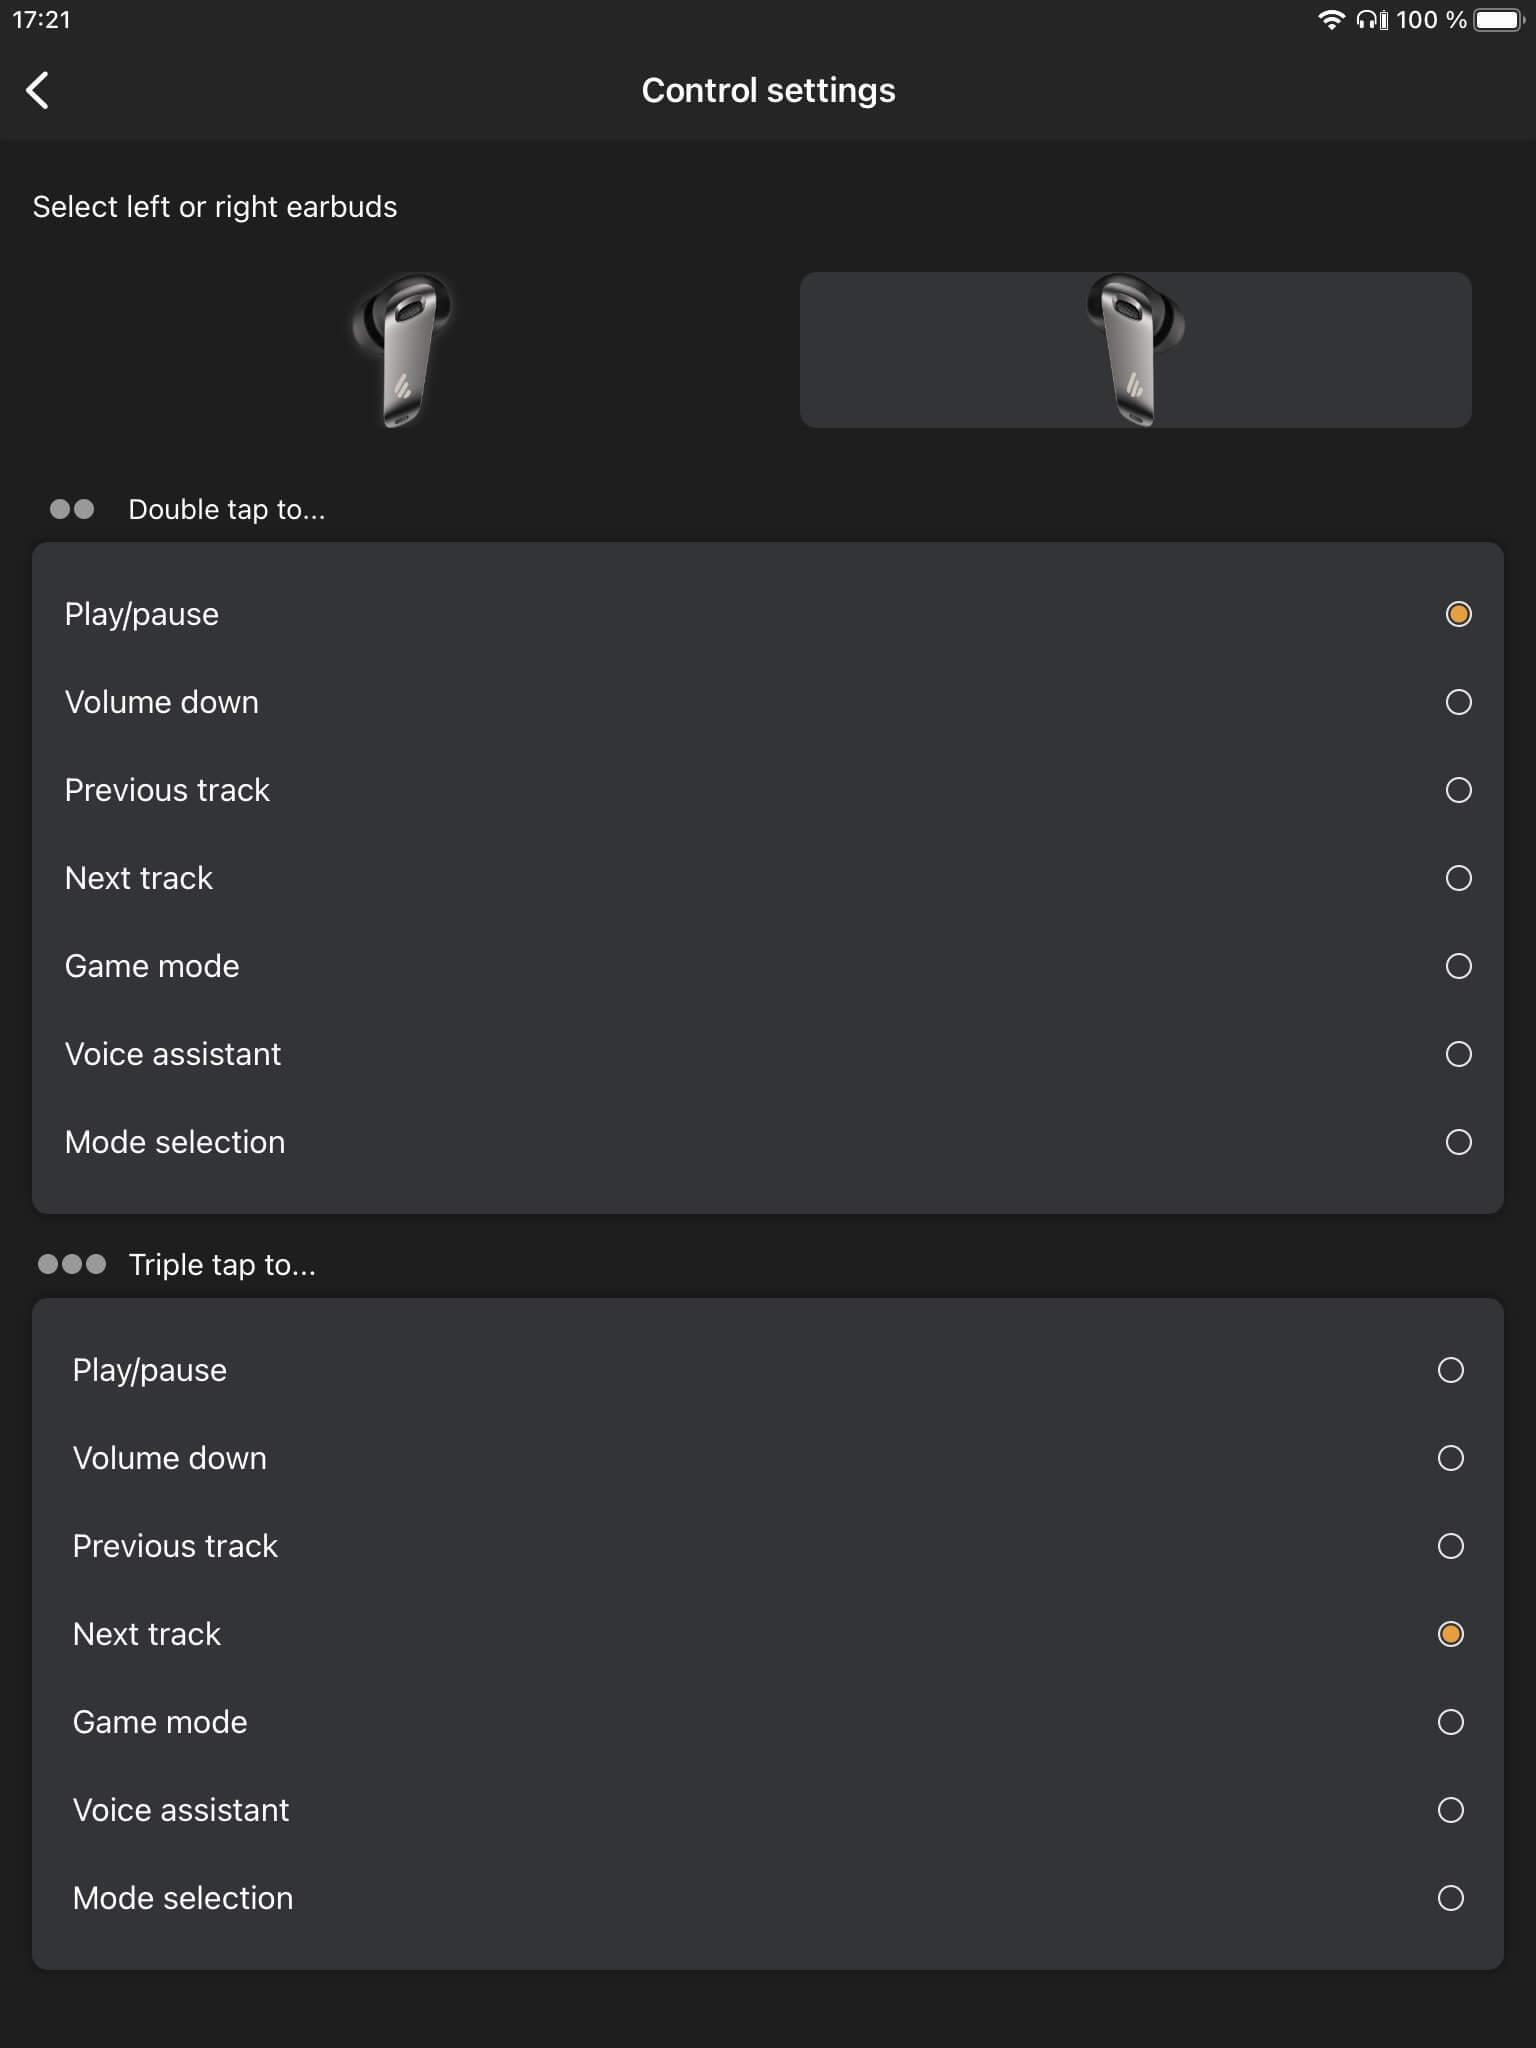Select Mode selection radio for triple tap
The image size is (1536, 2048).
click(1450, 1898)
